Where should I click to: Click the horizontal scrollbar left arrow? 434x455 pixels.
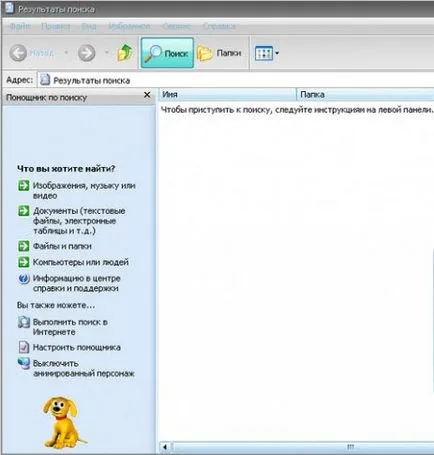(165, 447)
